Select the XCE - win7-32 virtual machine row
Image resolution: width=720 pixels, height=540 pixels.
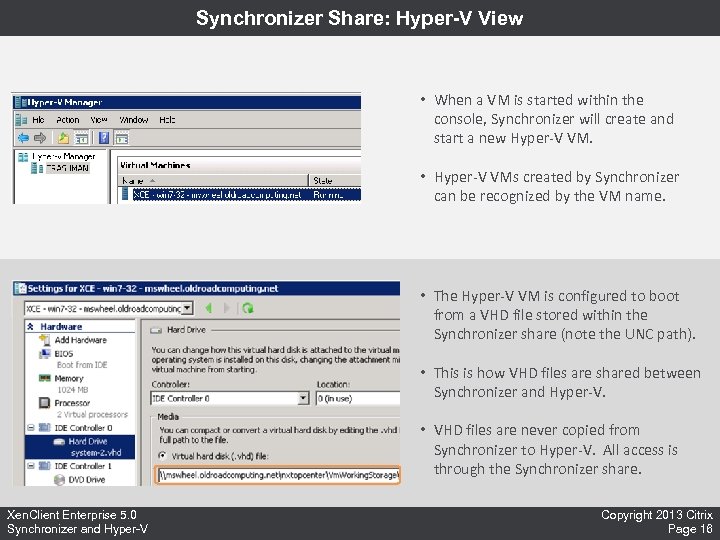click(x=240, y=195)
